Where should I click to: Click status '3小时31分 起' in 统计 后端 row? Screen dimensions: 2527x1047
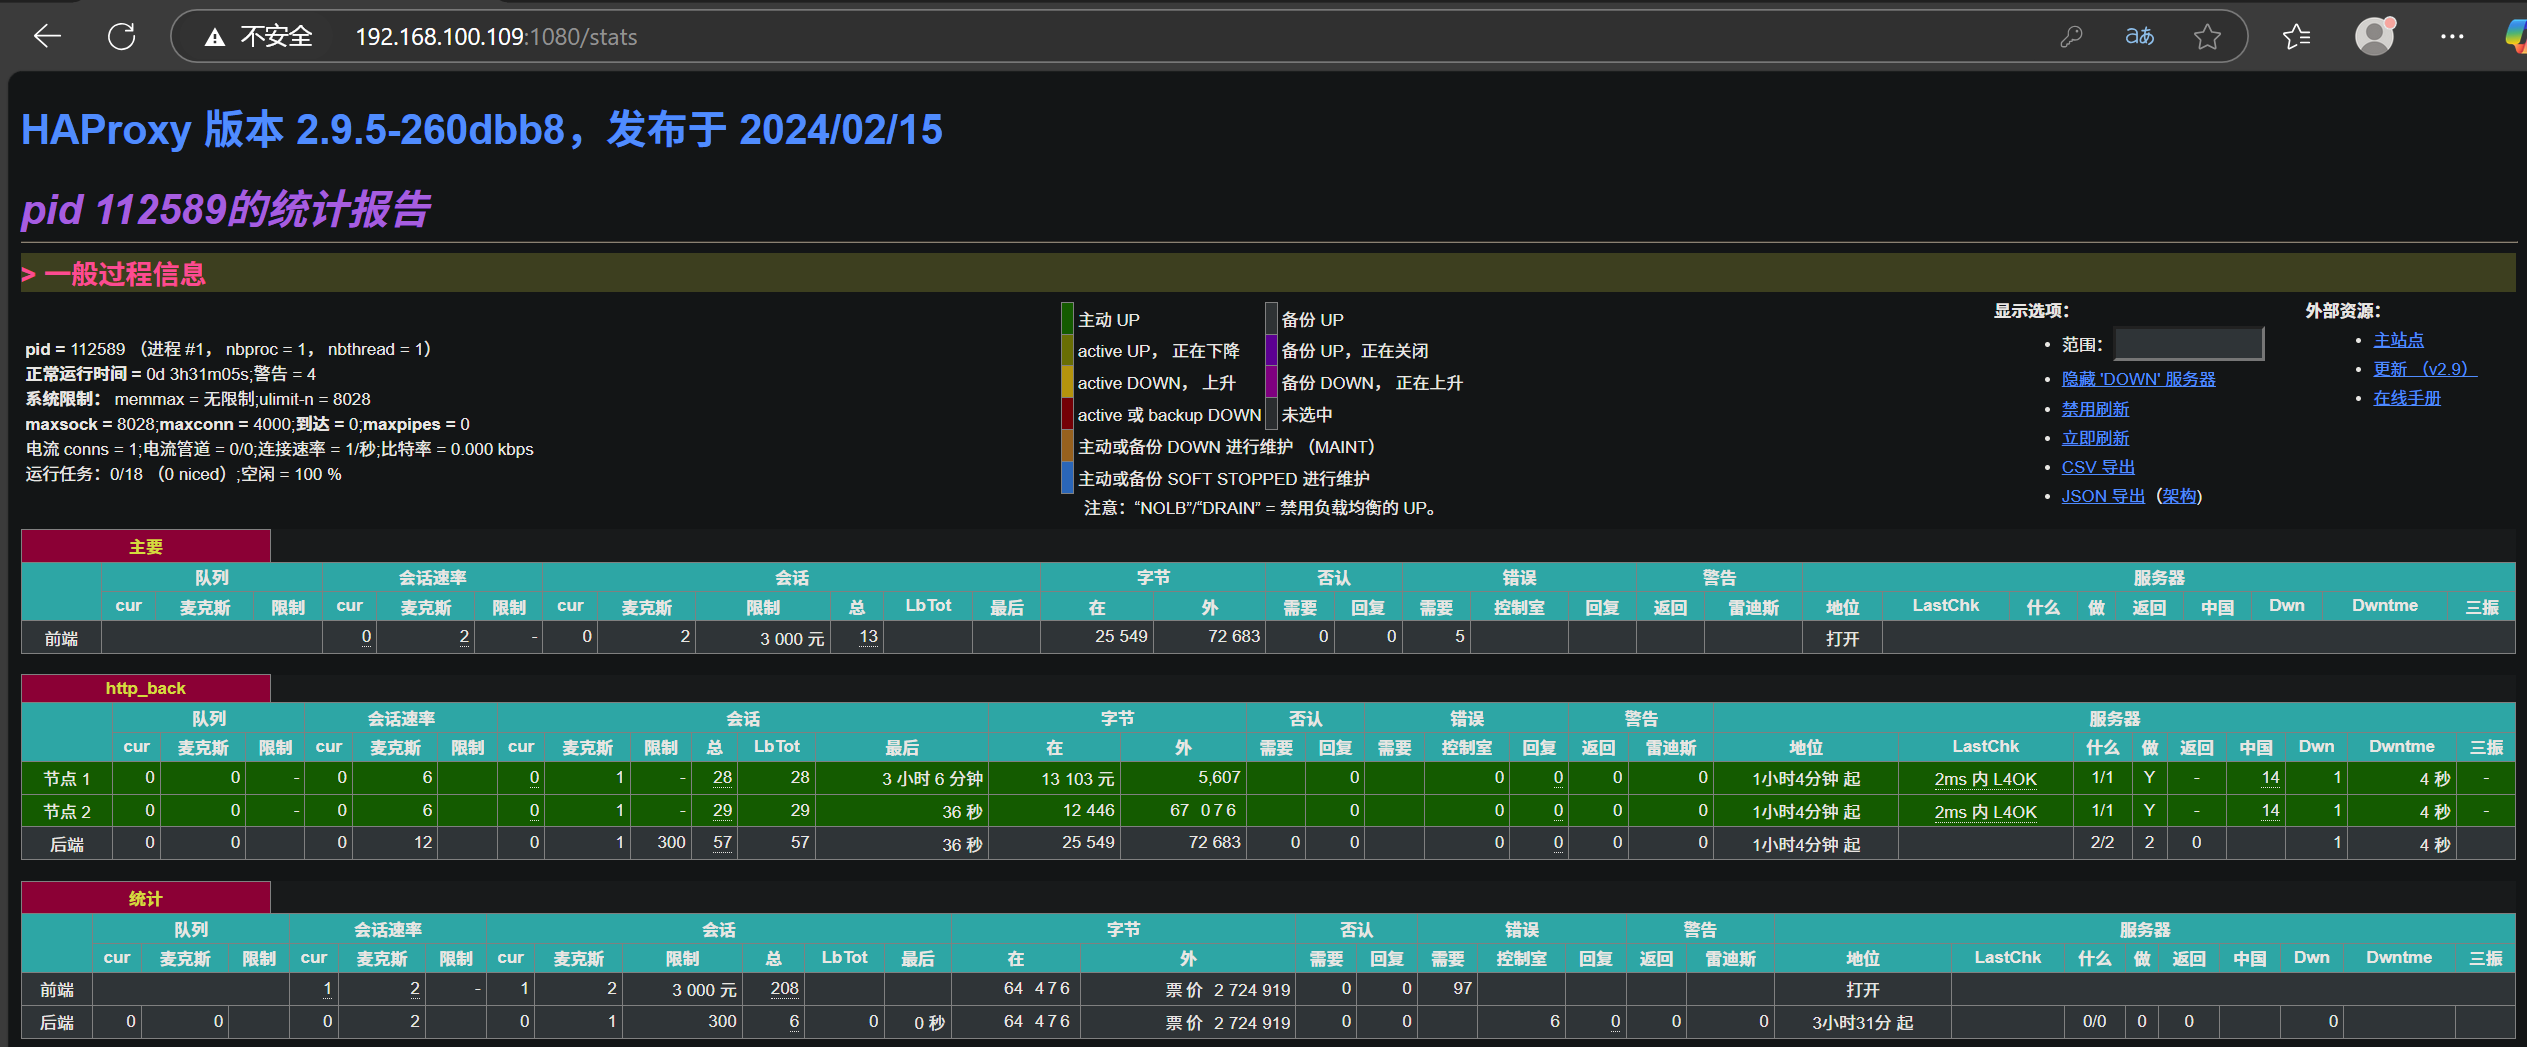1862,1022
